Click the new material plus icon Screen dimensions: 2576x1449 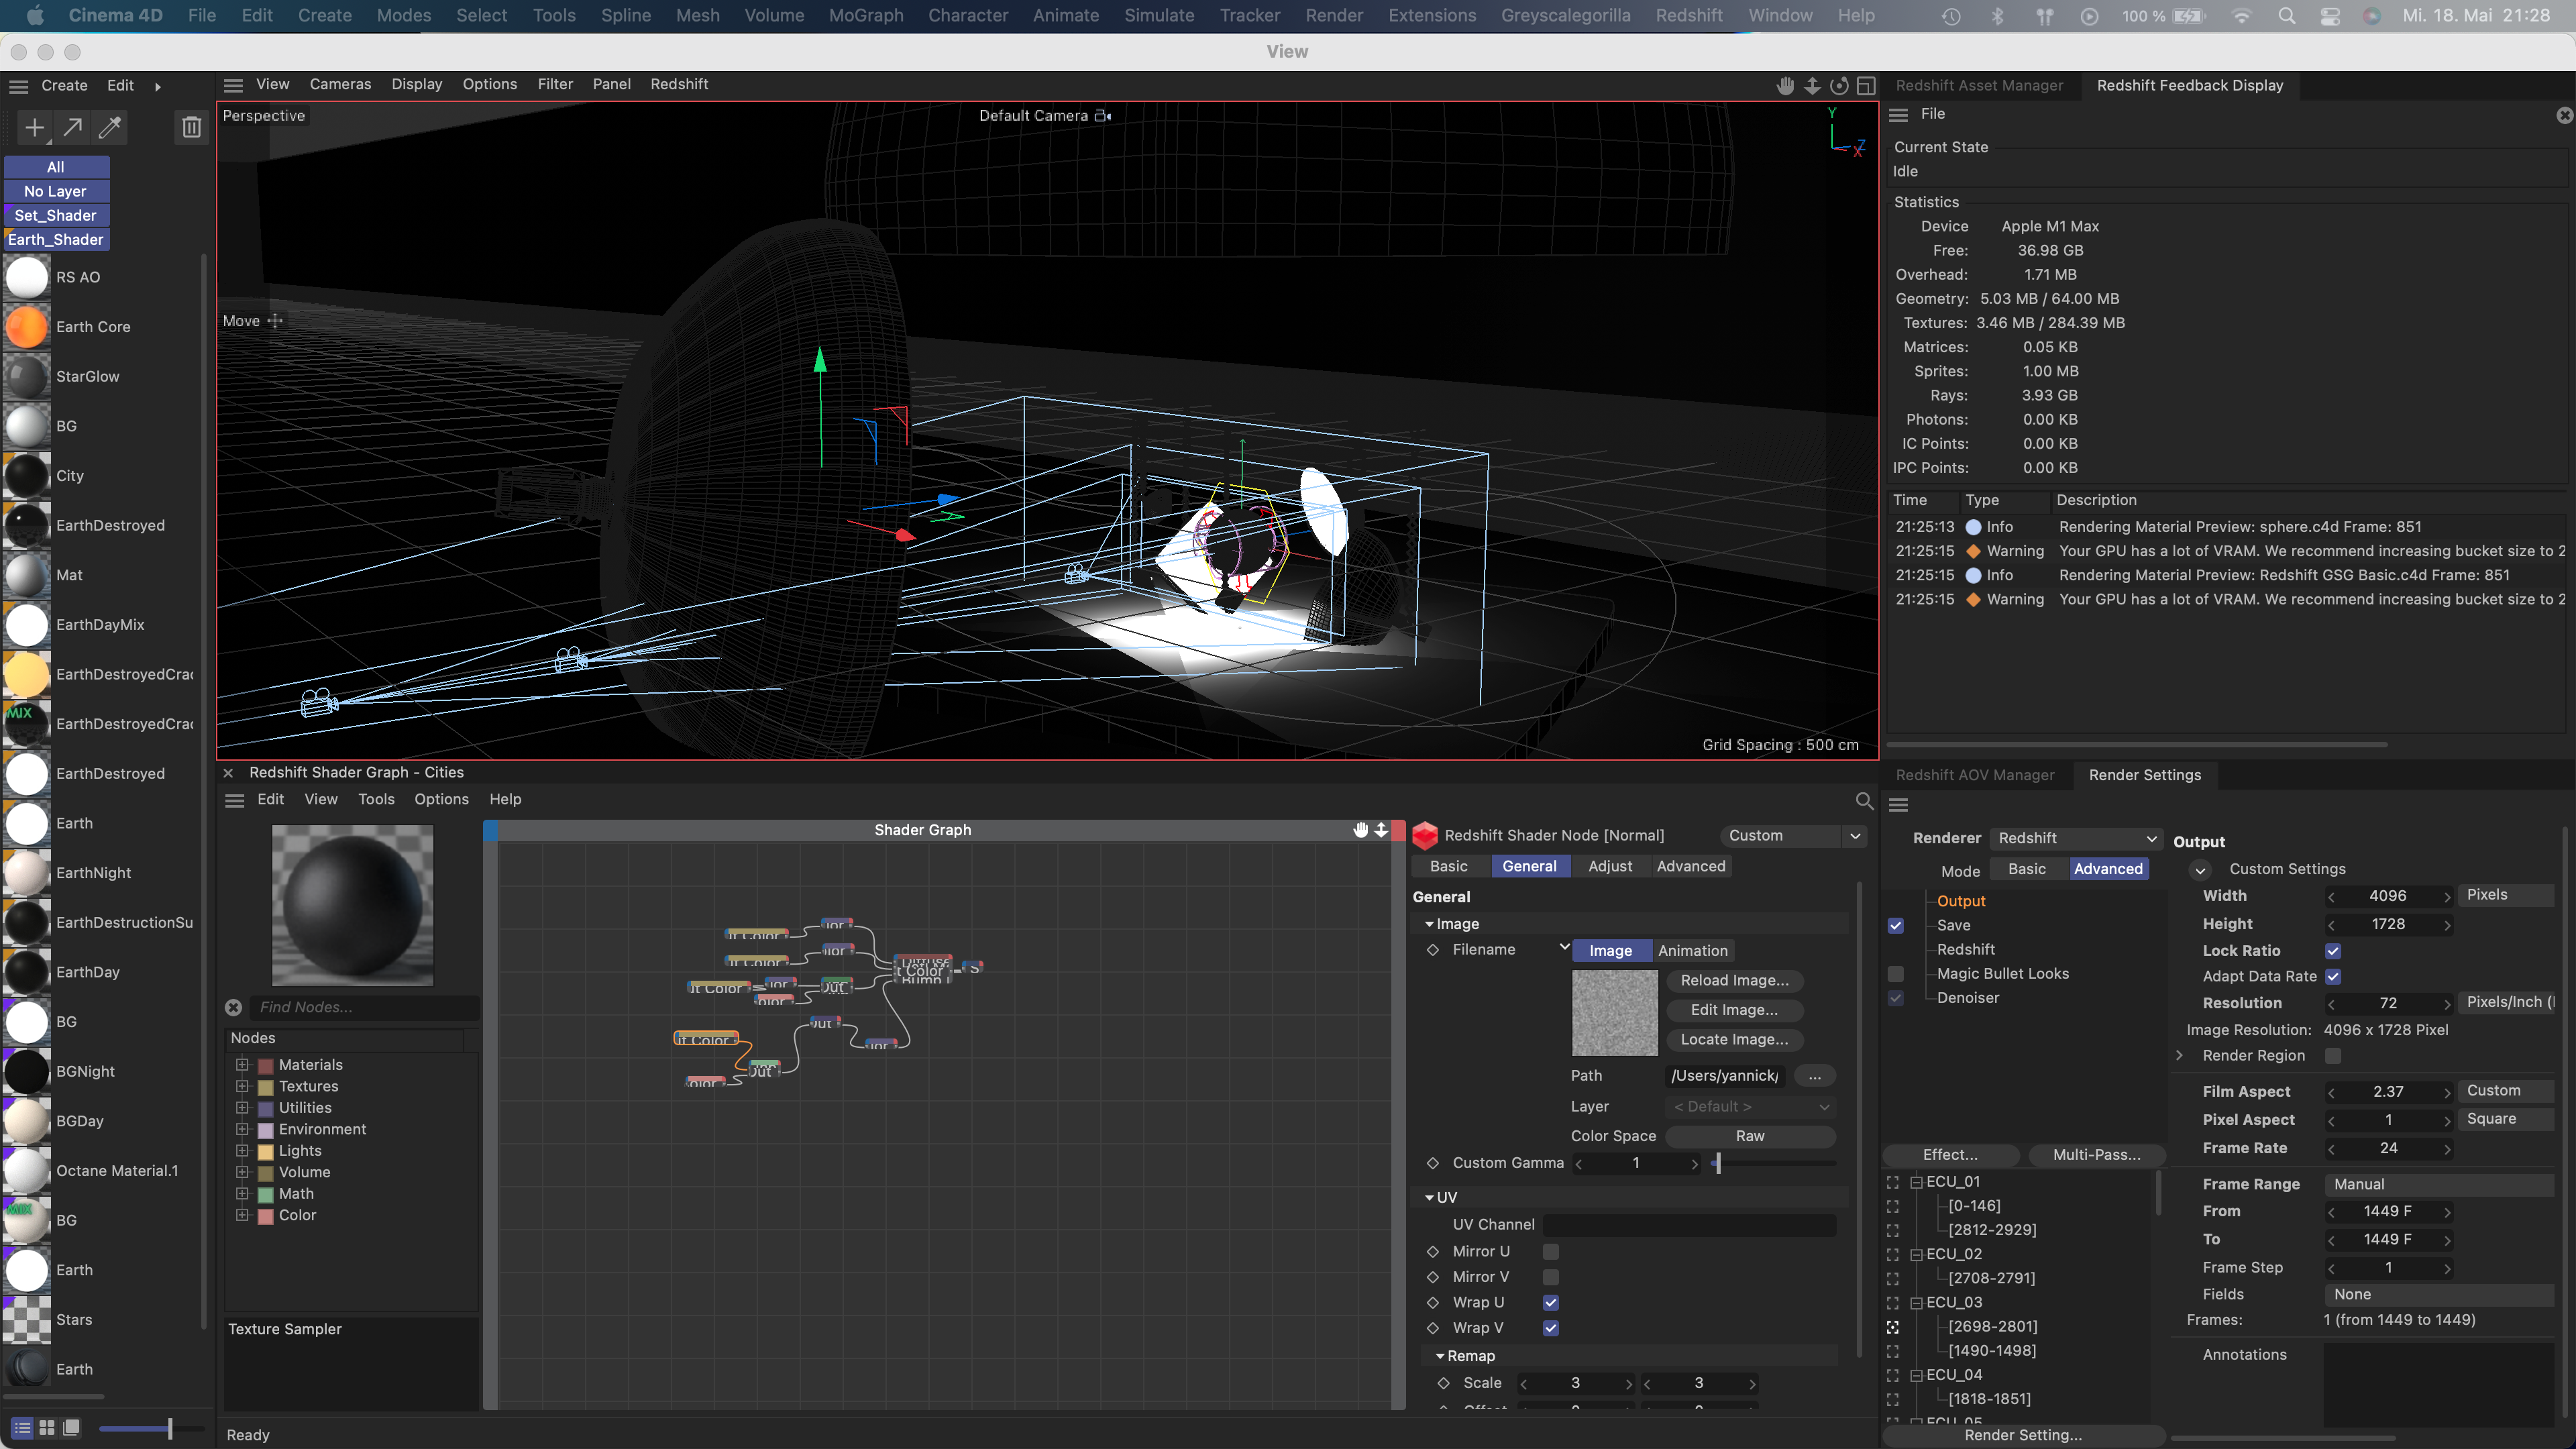(x=35, y=127)
